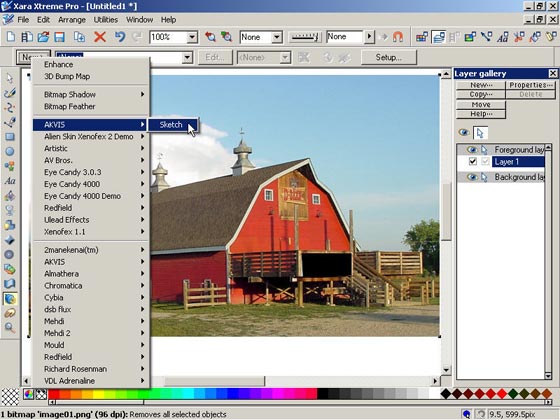The width and height of the screenshot is (560, 420).
Task: Select the Zoom magnifier tool
Action: [10, 328]
